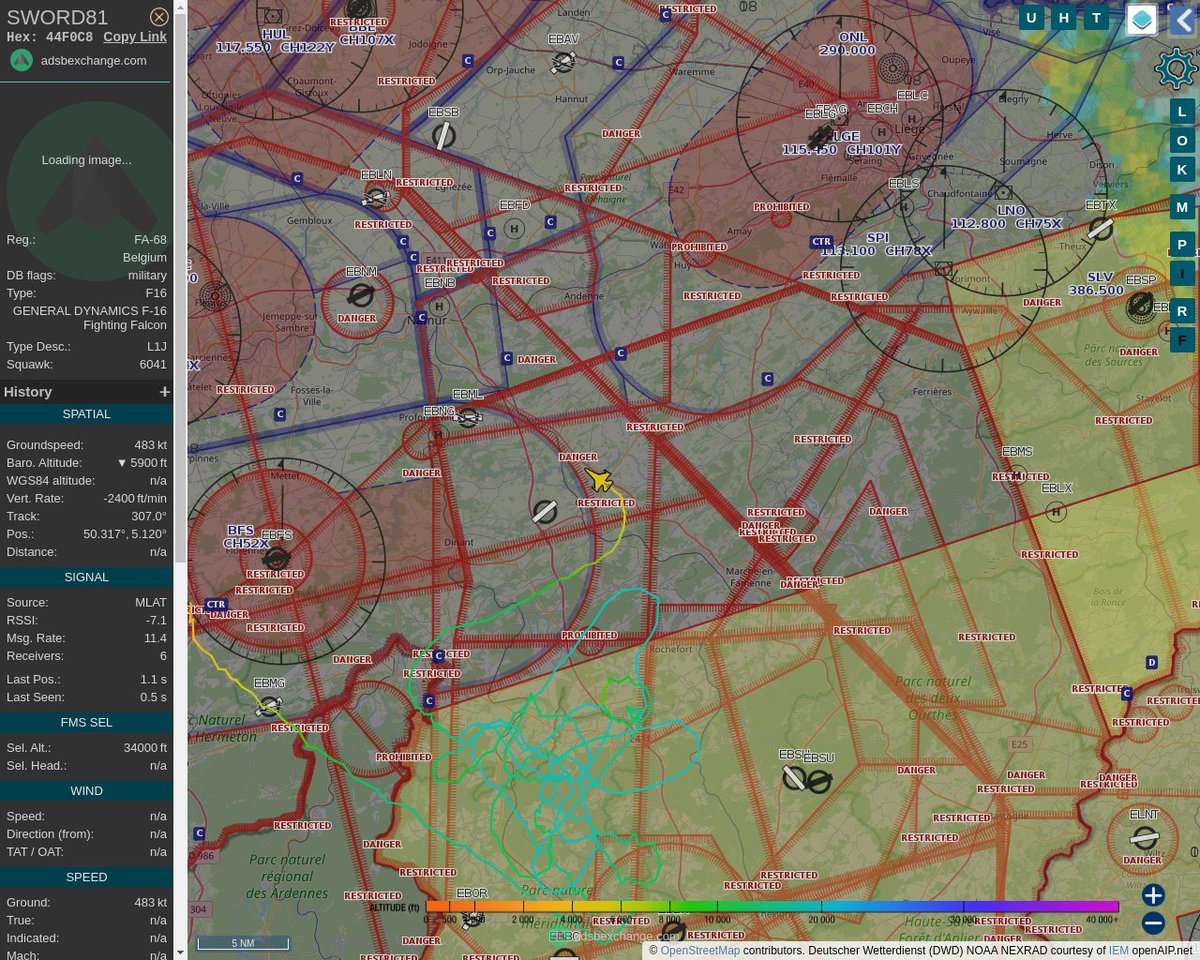Click the P sidebar button
The width and height of the screenshot is (1200, 960).
pos(1182,244)
